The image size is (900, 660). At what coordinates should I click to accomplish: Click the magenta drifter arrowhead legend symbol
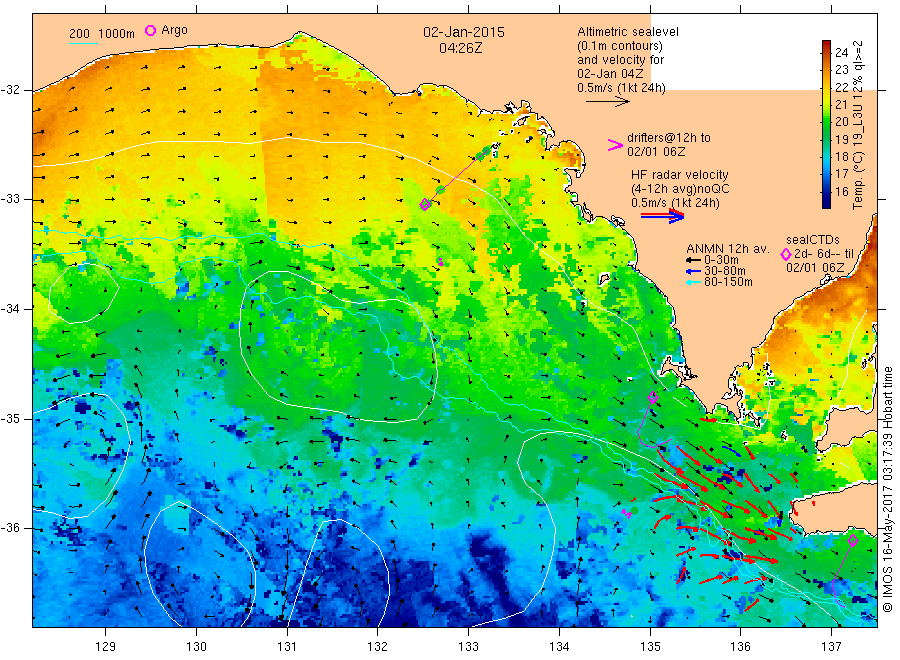click(x=615, y=145)
